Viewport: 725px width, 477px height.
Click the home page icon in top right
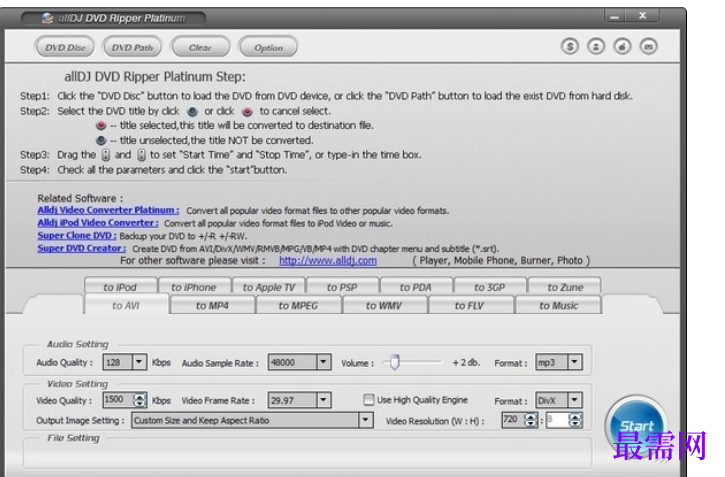click(622, 47)
